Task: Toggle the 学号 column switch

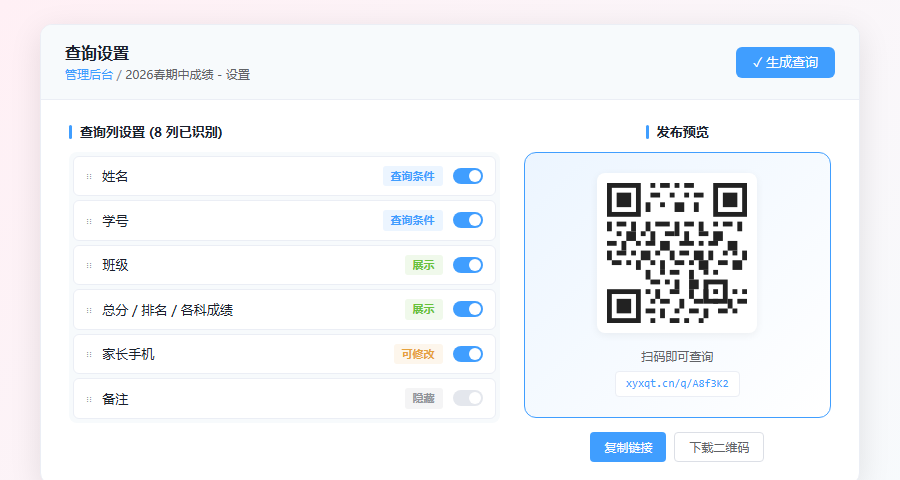Action: [468, 220]
